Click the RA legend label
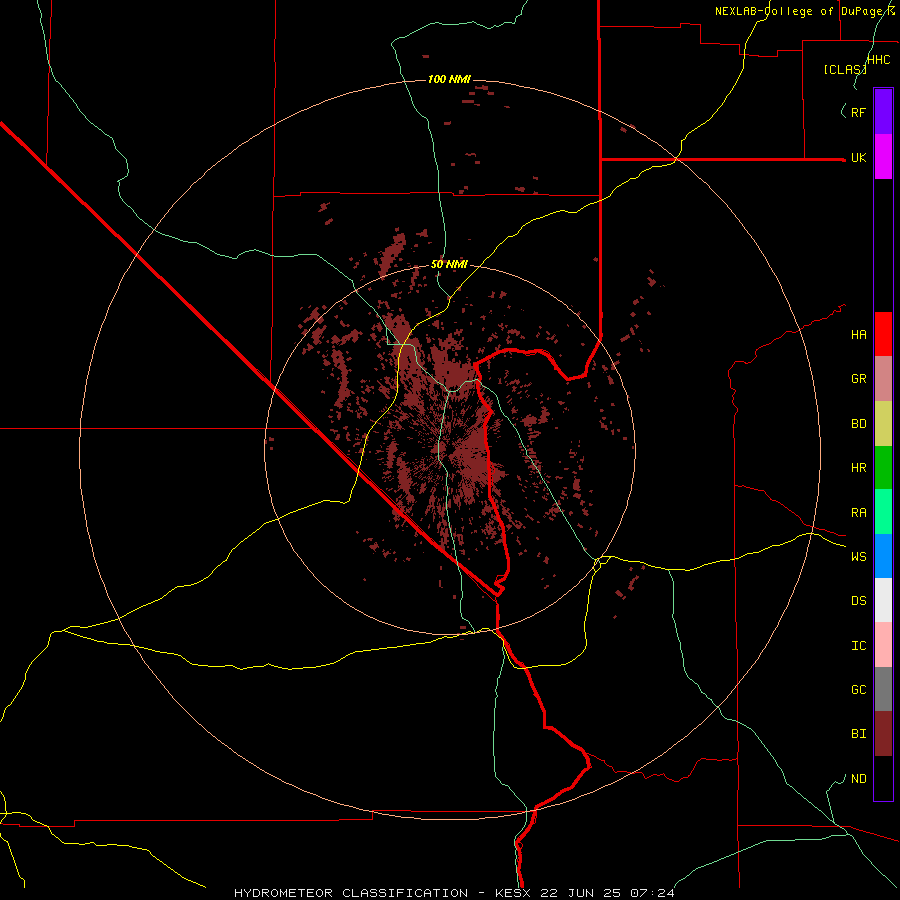The image size is (900, 900). click(858, 513)
